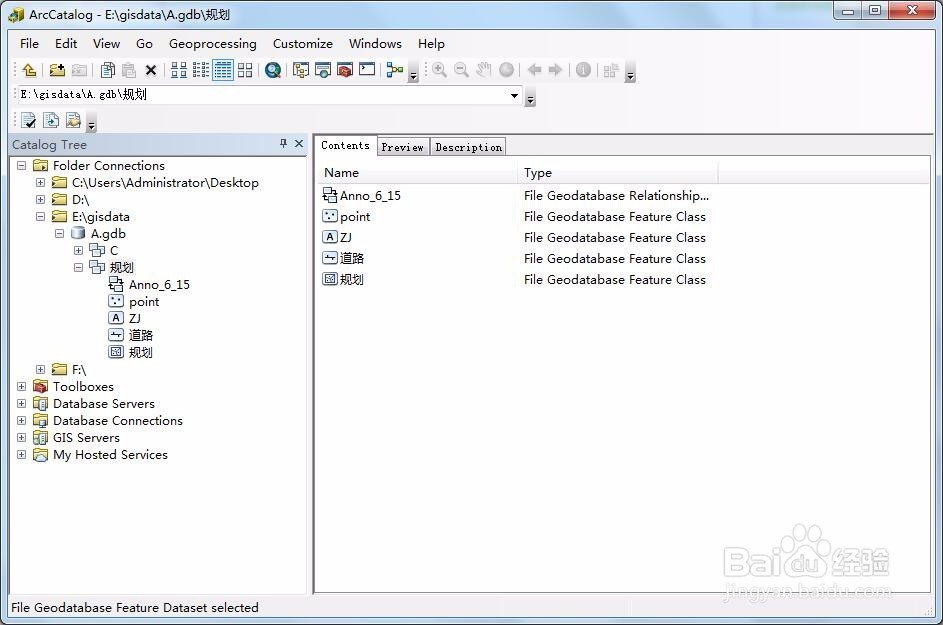Viewport: 943px width, 625px height.
Task: Click the Export Metadata icon
Action: tap(51, 120)
